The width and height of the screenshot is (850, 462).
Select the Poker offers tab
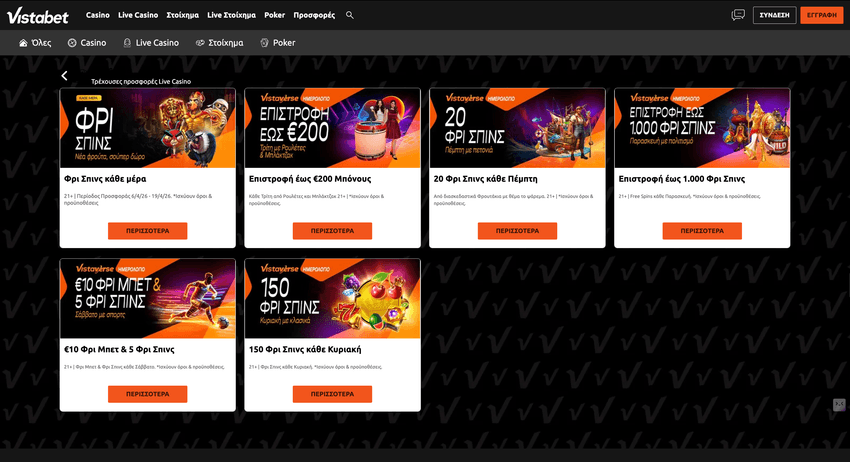pyautogui.click(x=278, y=43)
